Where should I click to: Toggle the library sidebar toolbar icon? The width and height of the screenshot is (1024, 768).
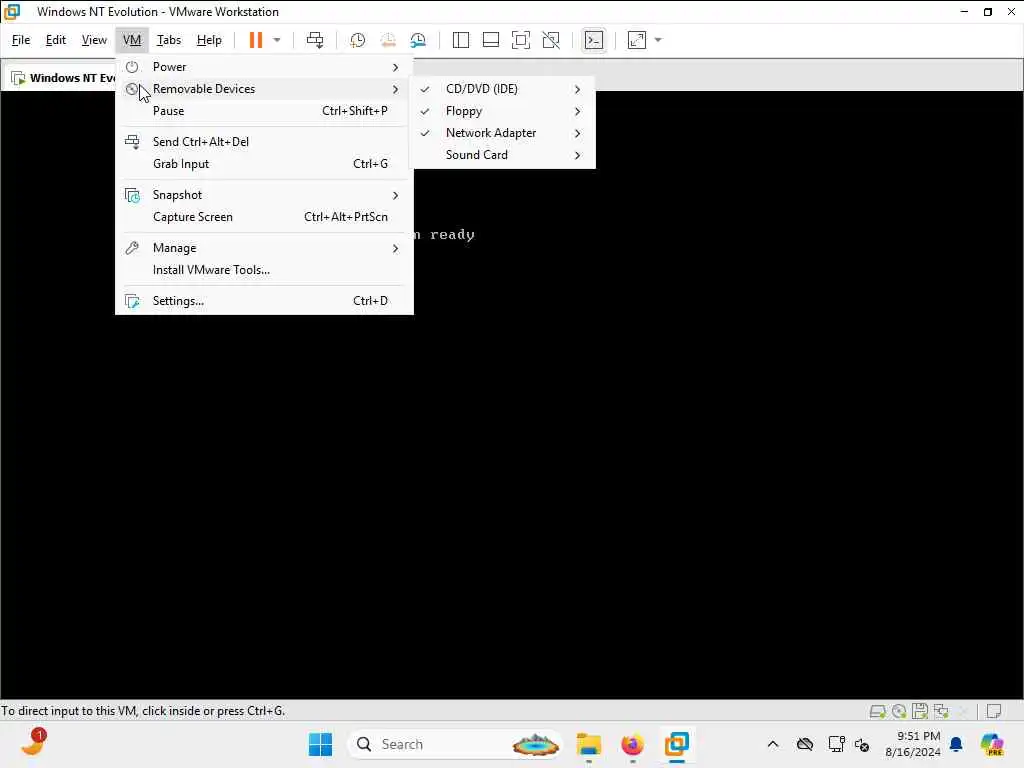pyautogui.click(x=460, y=40)
